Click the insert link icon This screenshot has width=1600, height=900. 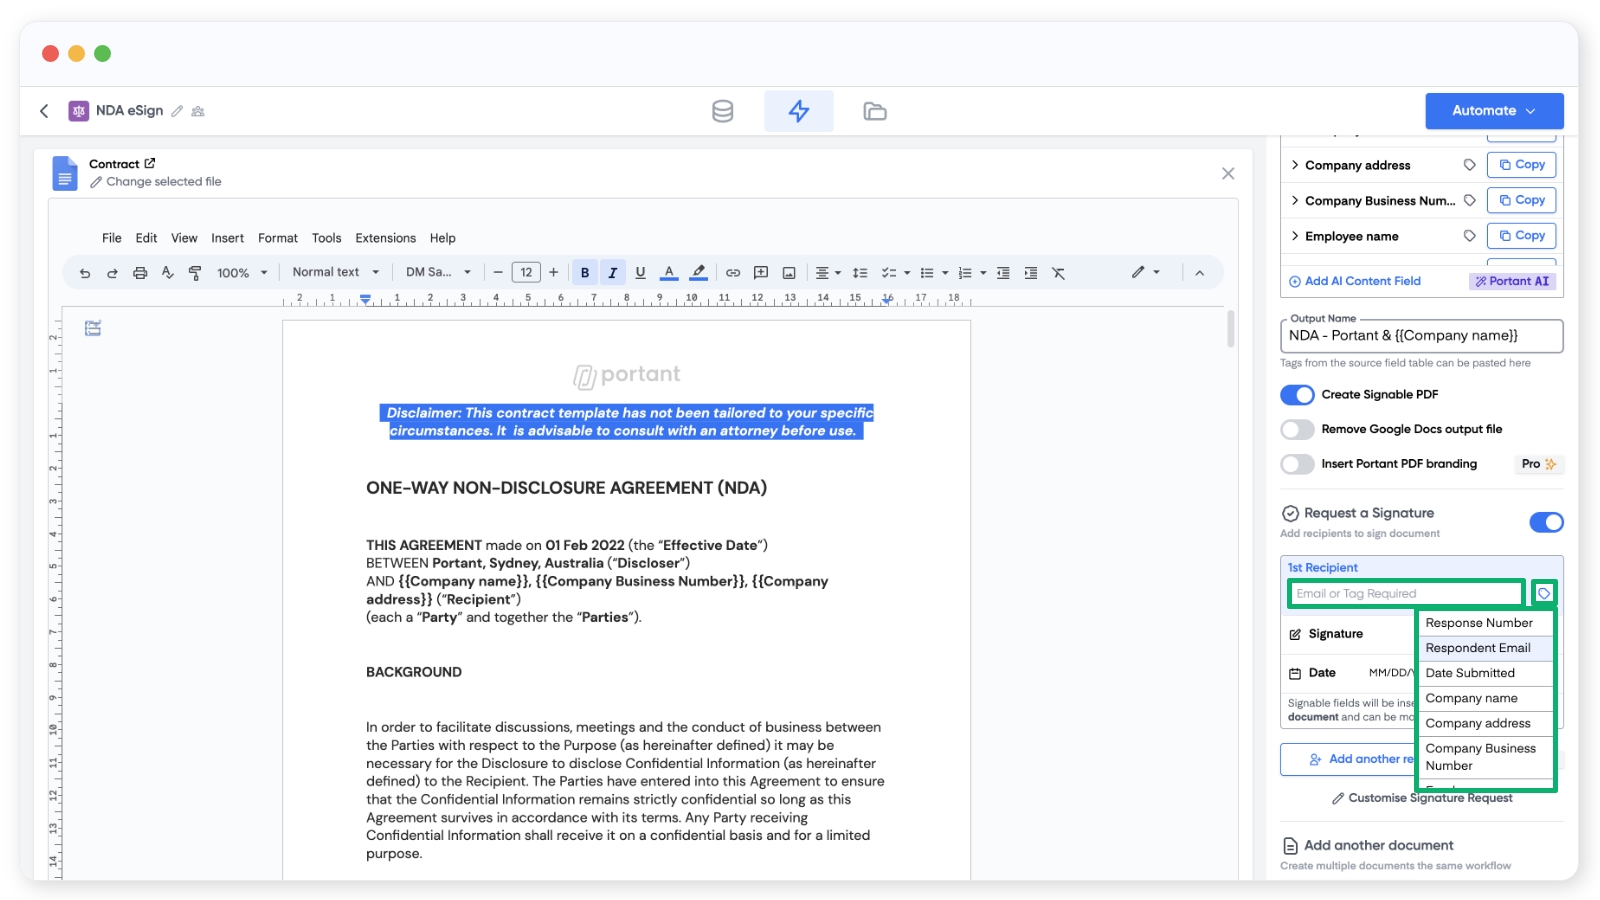click(x=733, y=272)
